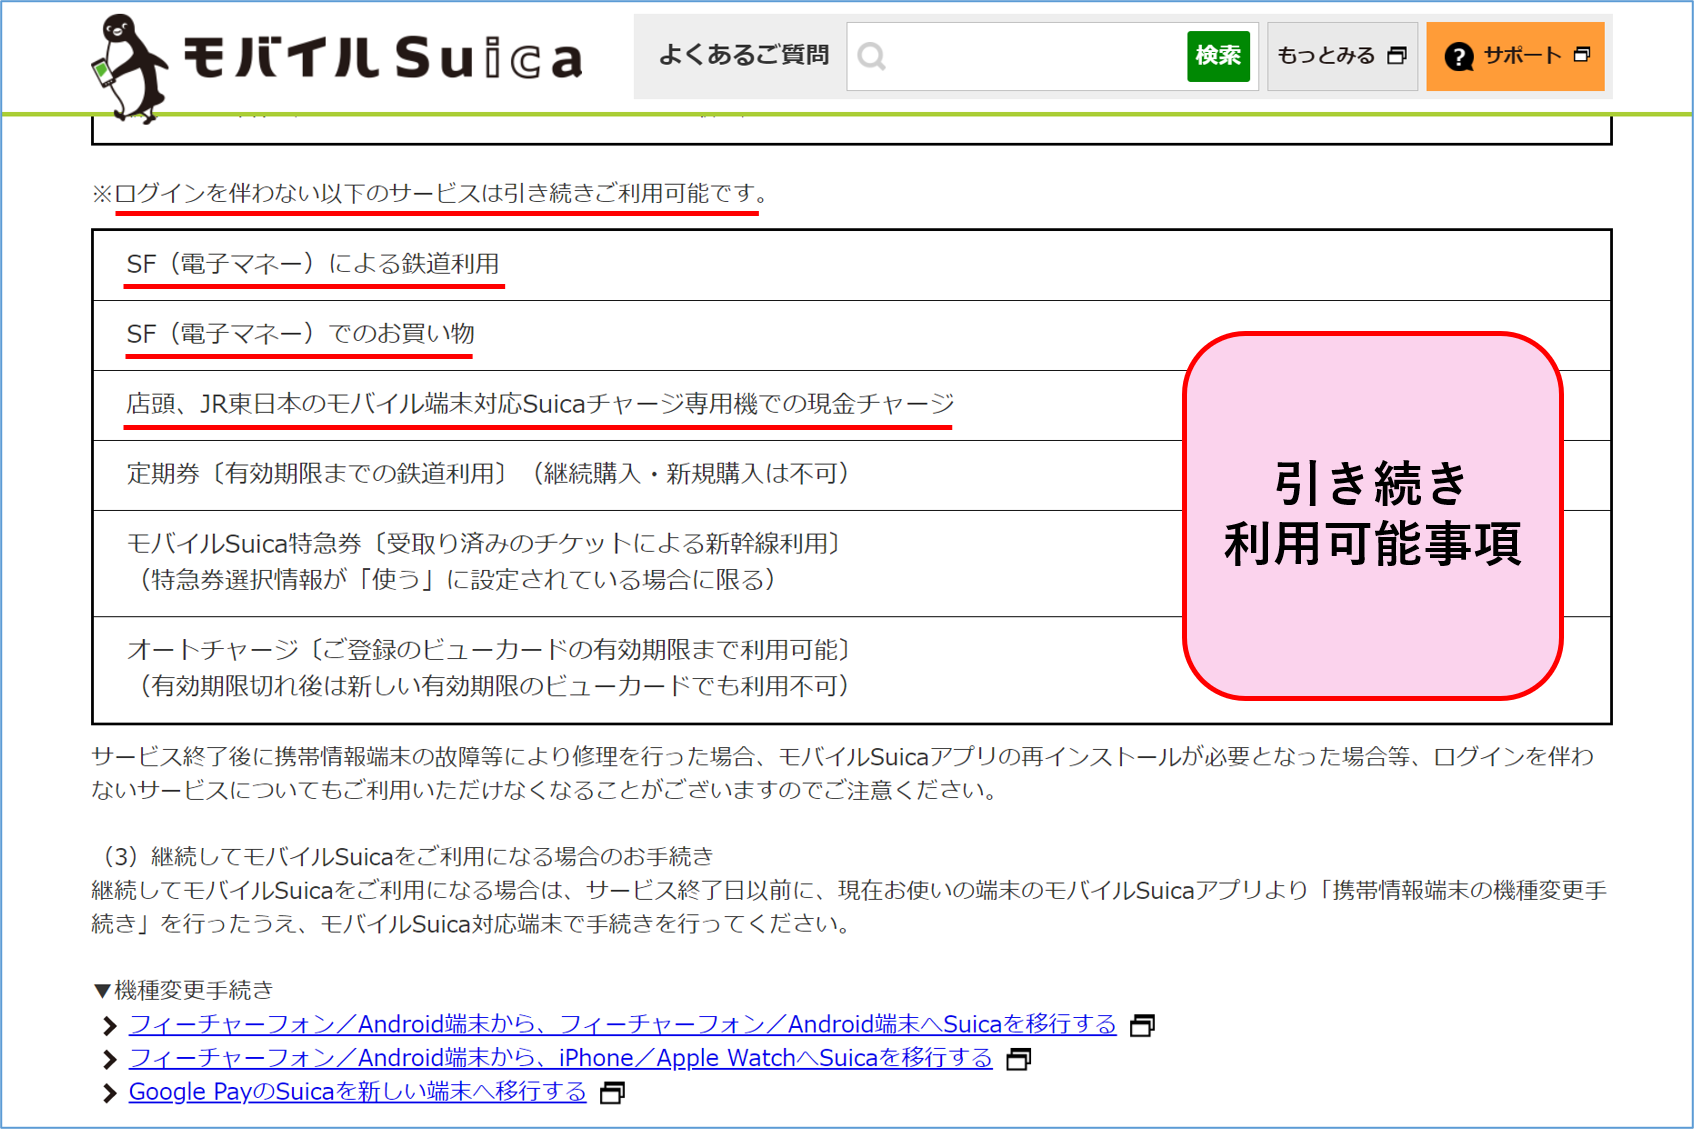Image resolution: width=1694 pixels, height=1129 pixels.
Task: Click chevron before iPhone/Apple Watch migration link
Action: [x=109, y=1059]
